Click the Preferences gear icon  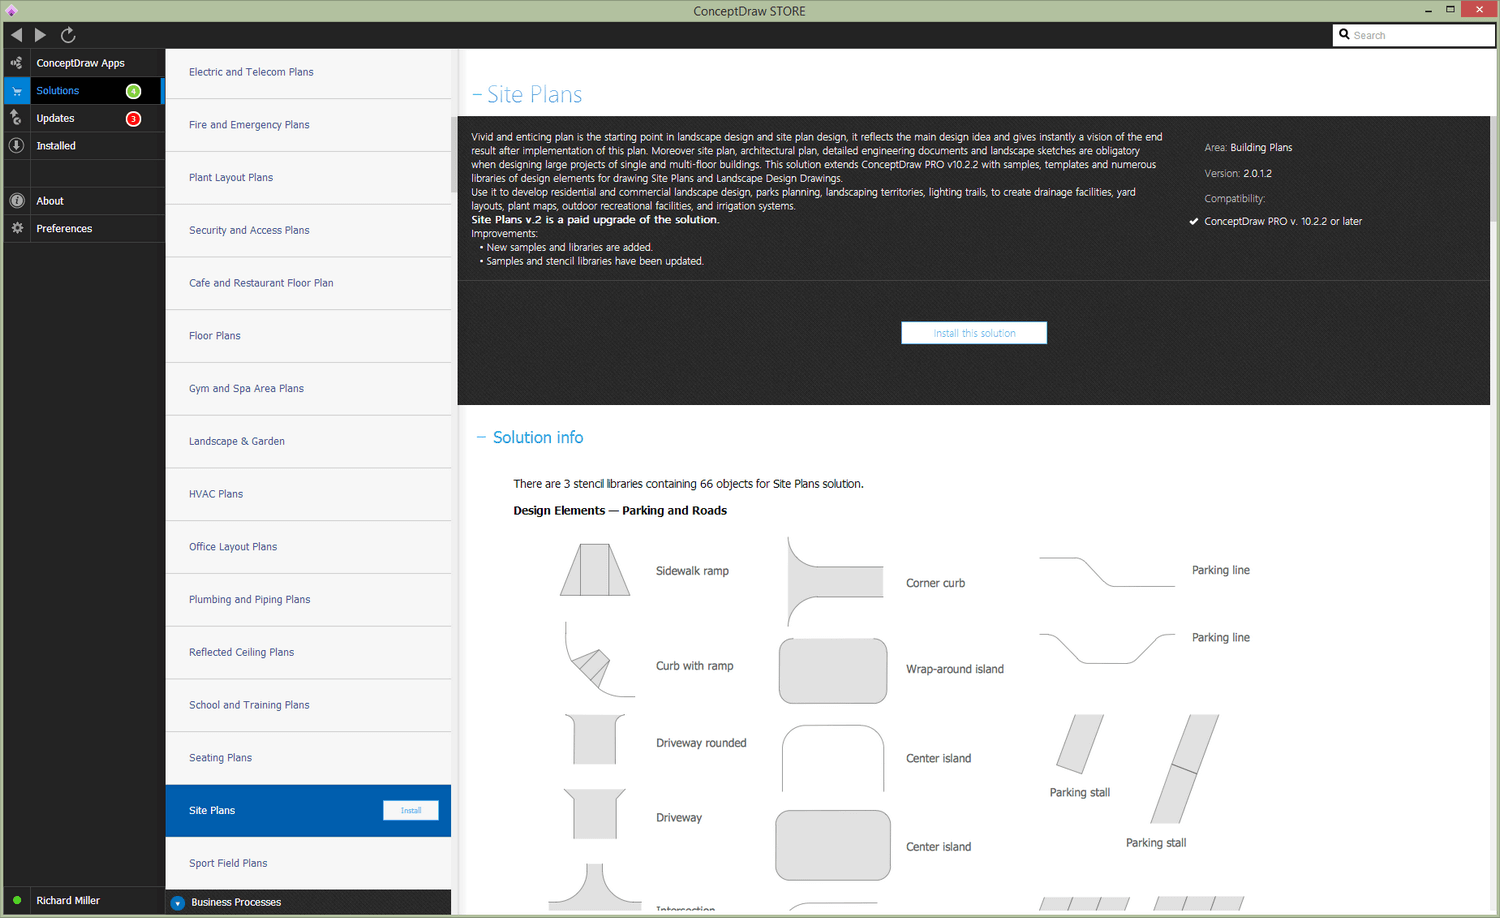(x=17, y=229)
